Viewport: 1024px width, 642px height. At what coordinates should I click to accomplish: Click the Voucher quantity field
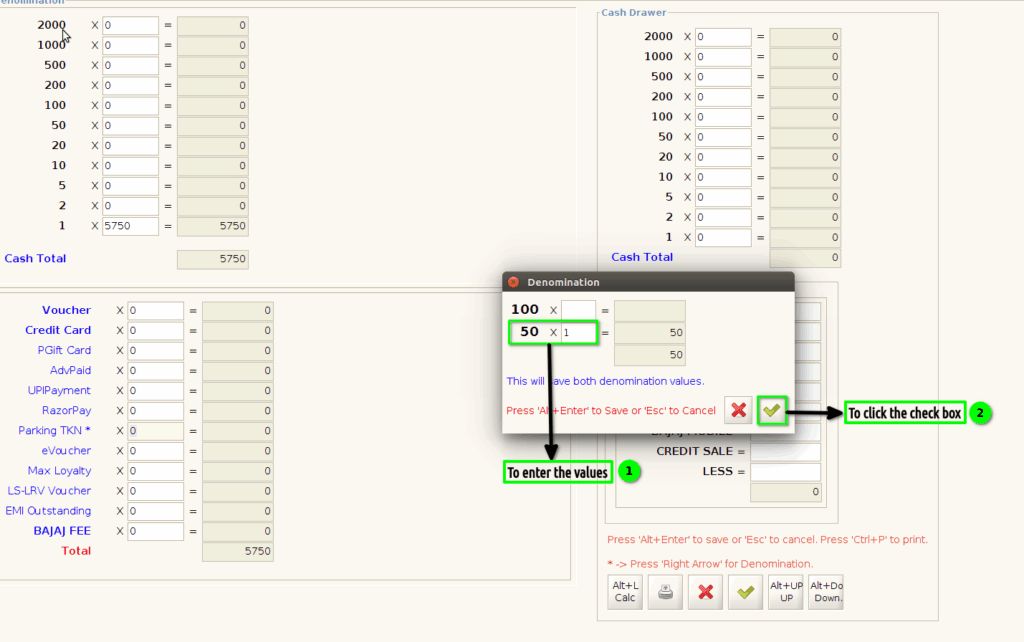pos(155,311)
